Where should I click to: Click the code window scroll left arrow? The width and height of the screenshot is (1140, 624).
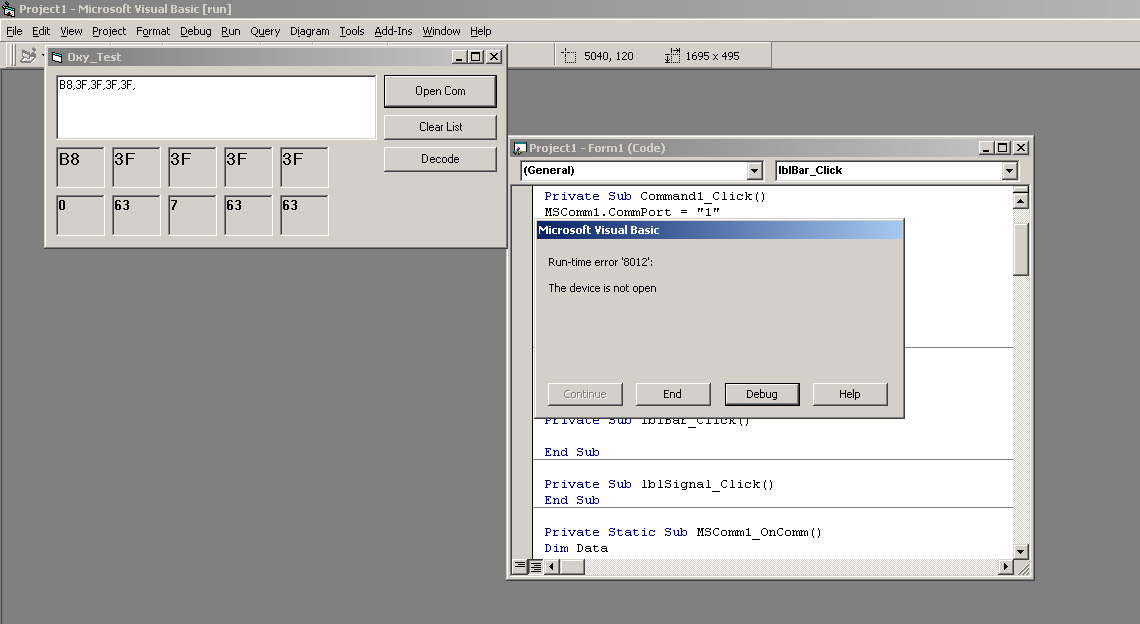tap(551, 567)
